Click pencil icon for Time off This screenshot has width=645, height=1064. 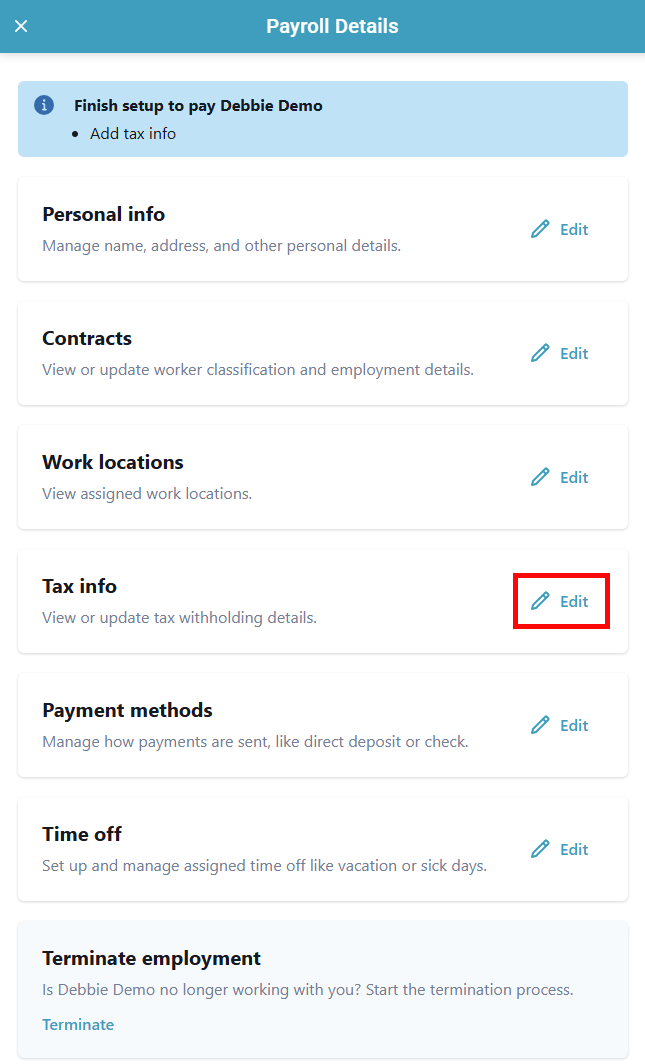point(541,849)
